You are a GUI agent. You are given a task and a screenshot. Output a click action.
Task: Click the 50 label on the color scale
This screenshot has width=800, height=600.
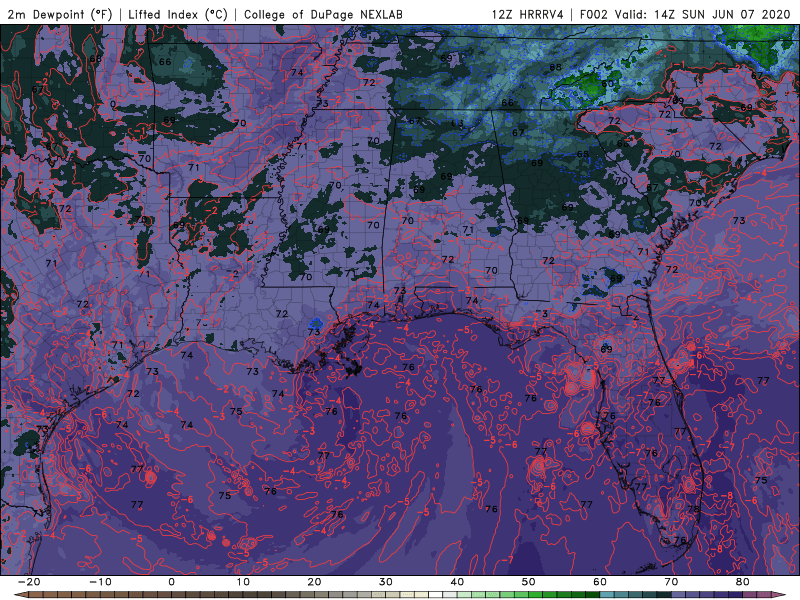click(x=529, y=582)
